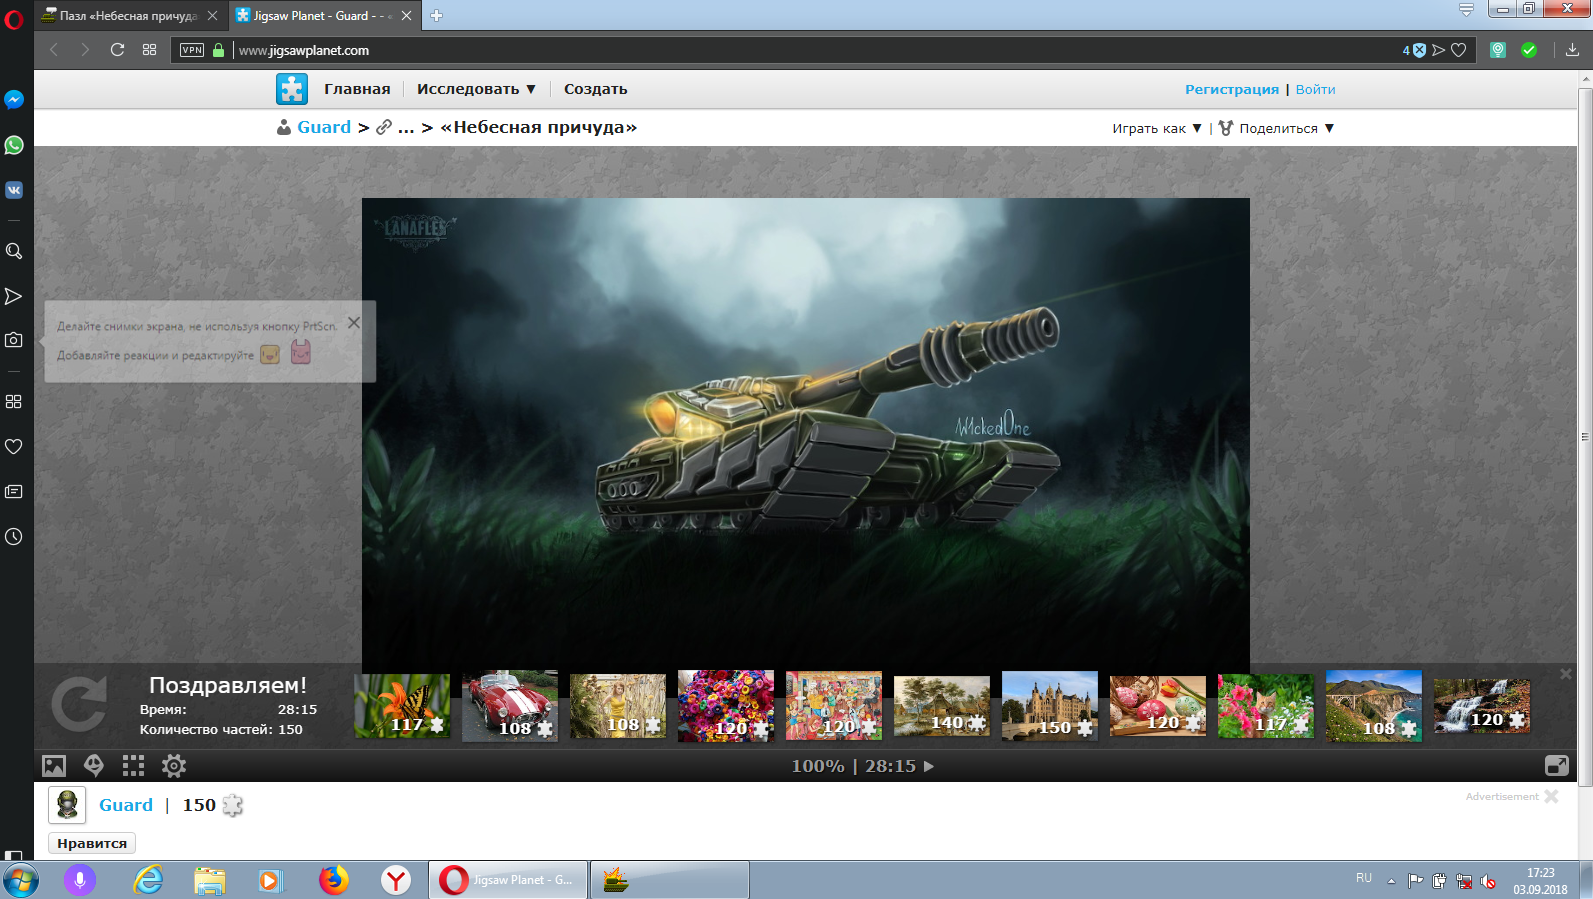1593x899 pixels.
Task: Go back to the previous page
Action: (x=54, y=50)
